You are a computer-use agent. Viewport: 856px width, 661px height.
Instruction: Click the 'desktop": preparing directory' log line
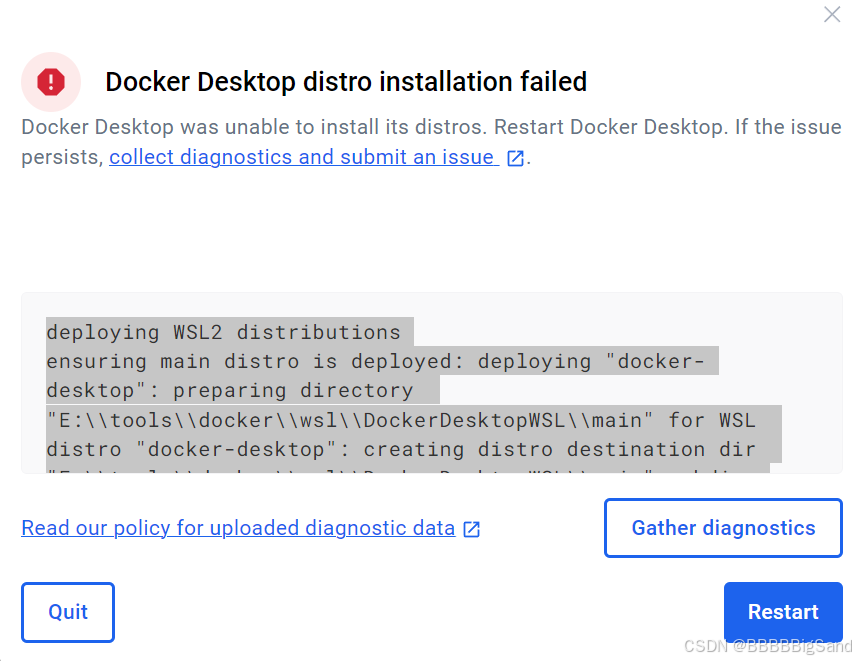click(x=230, y=390)
